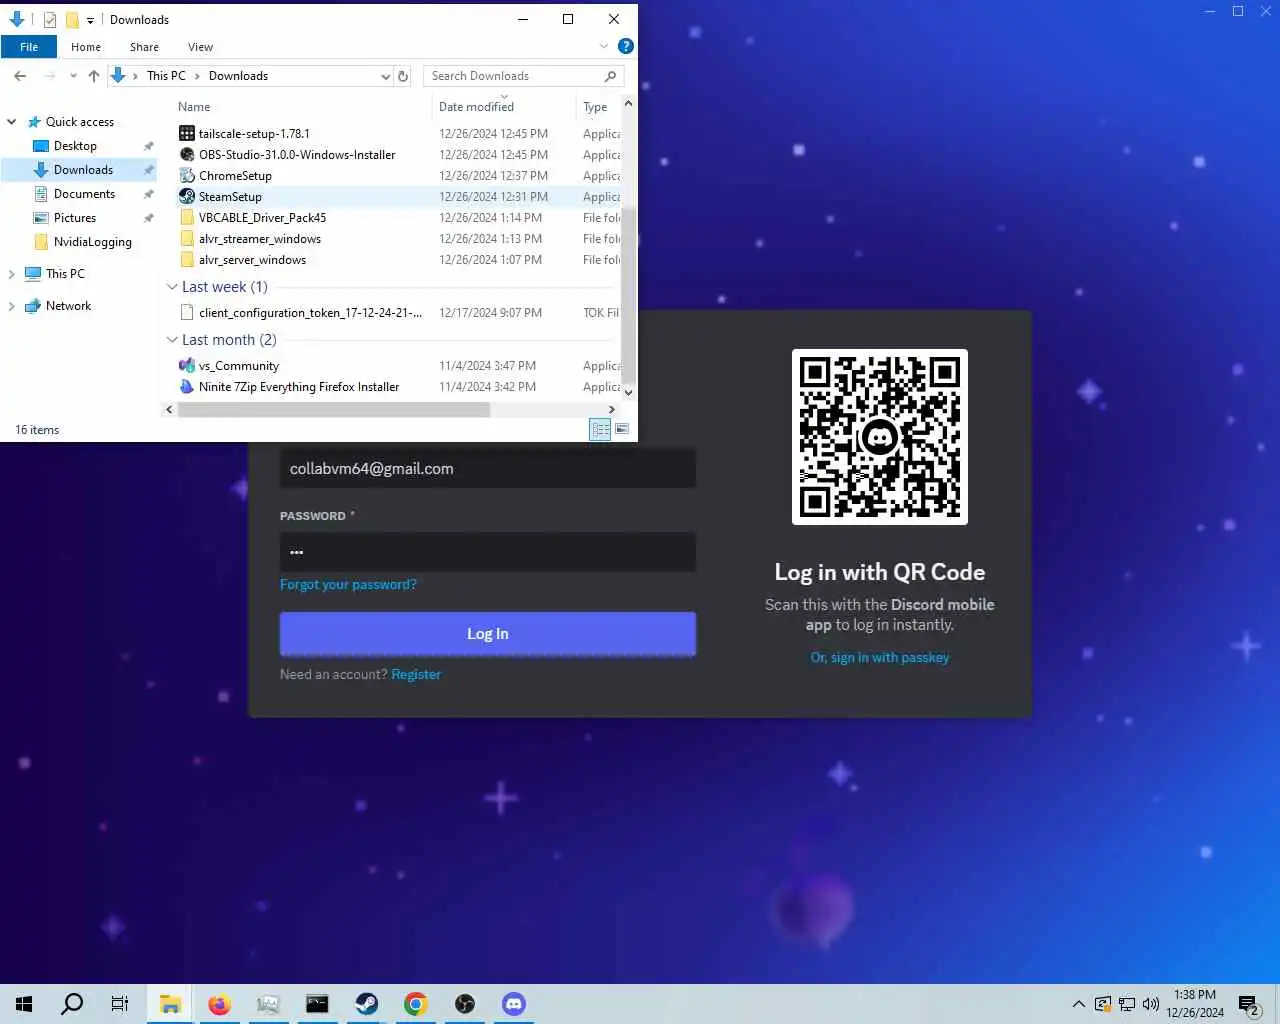Click the horizontal scrollbar in file list
This screenshot has height=1024, width=1280.
333,410
